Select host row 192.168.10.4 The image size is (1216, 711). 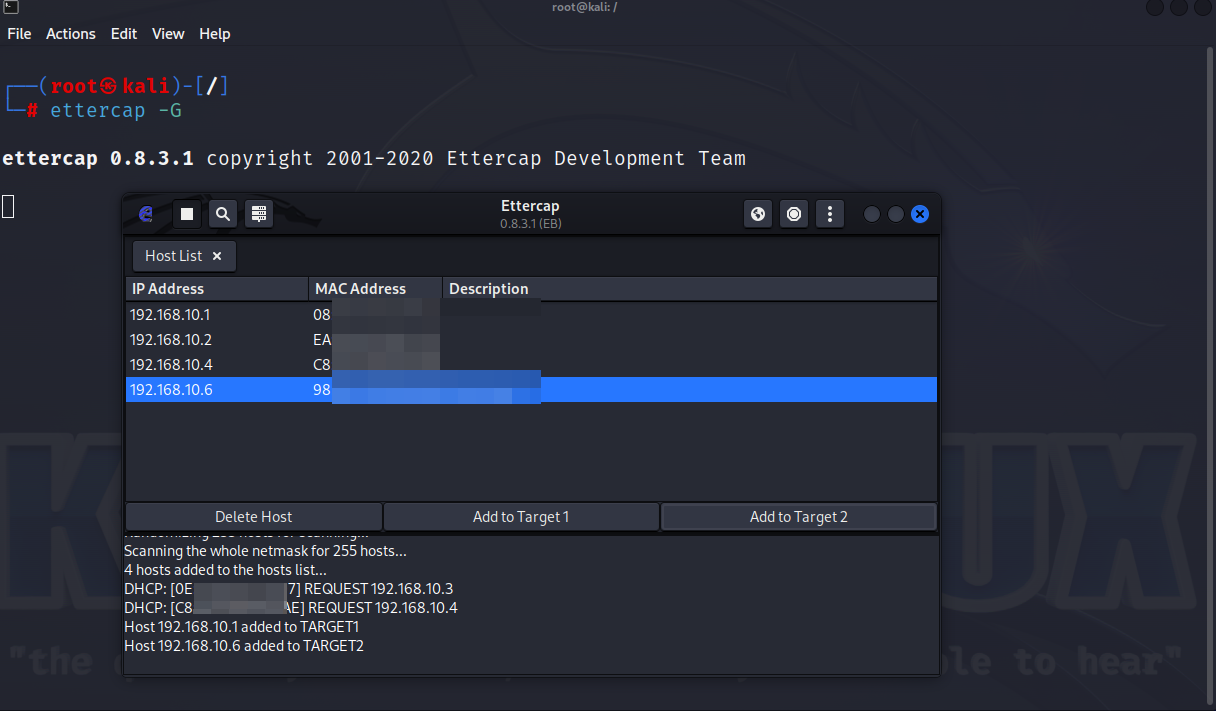point(531,365)
